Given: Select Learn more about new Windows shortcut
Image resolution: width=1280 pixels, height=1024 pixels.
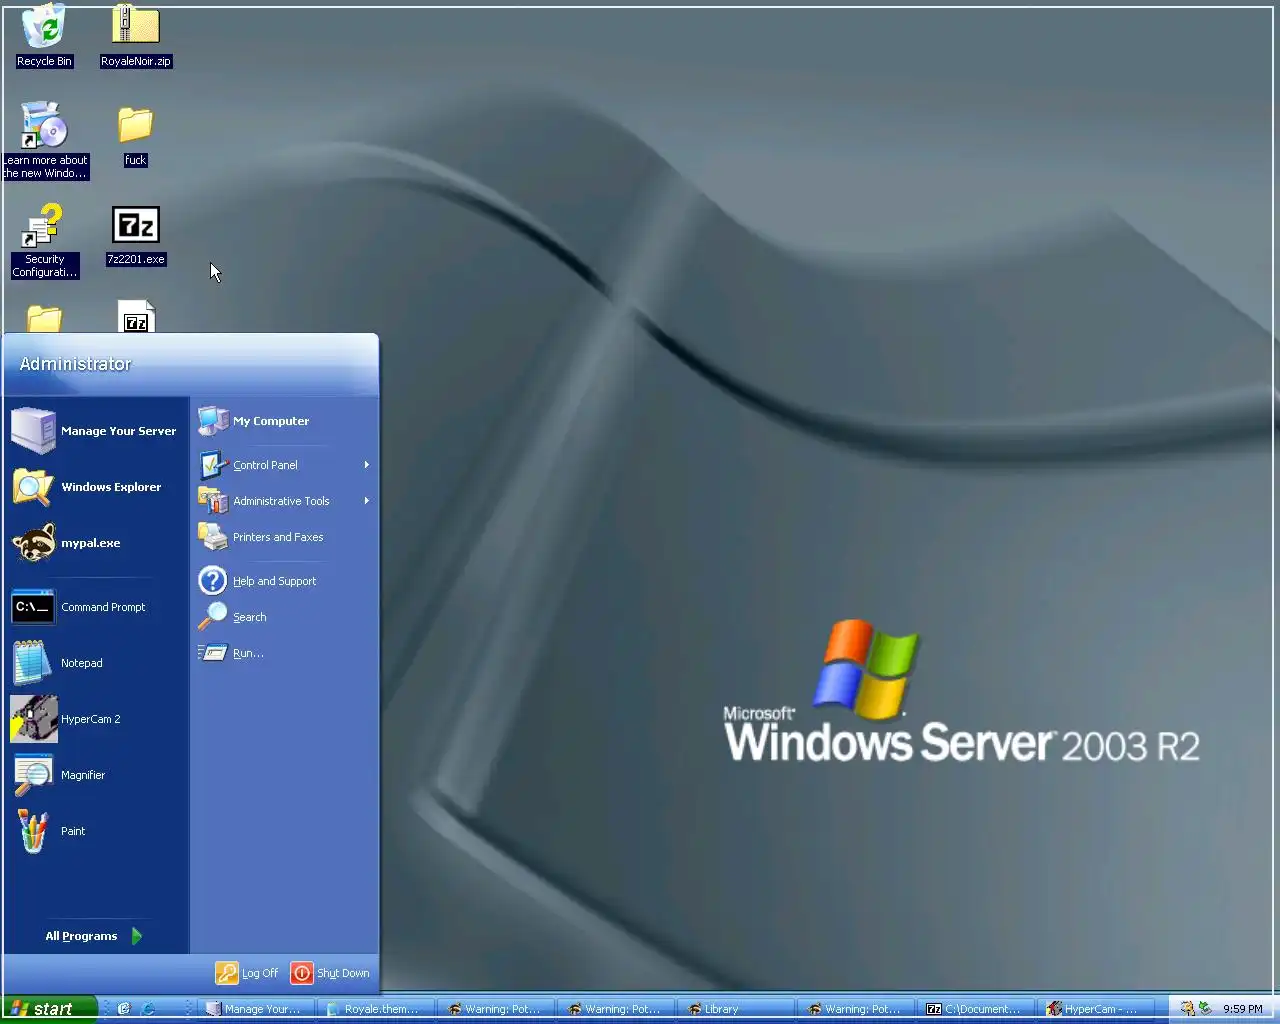Looking at the screenshot, I should click(x=44, y=140).
